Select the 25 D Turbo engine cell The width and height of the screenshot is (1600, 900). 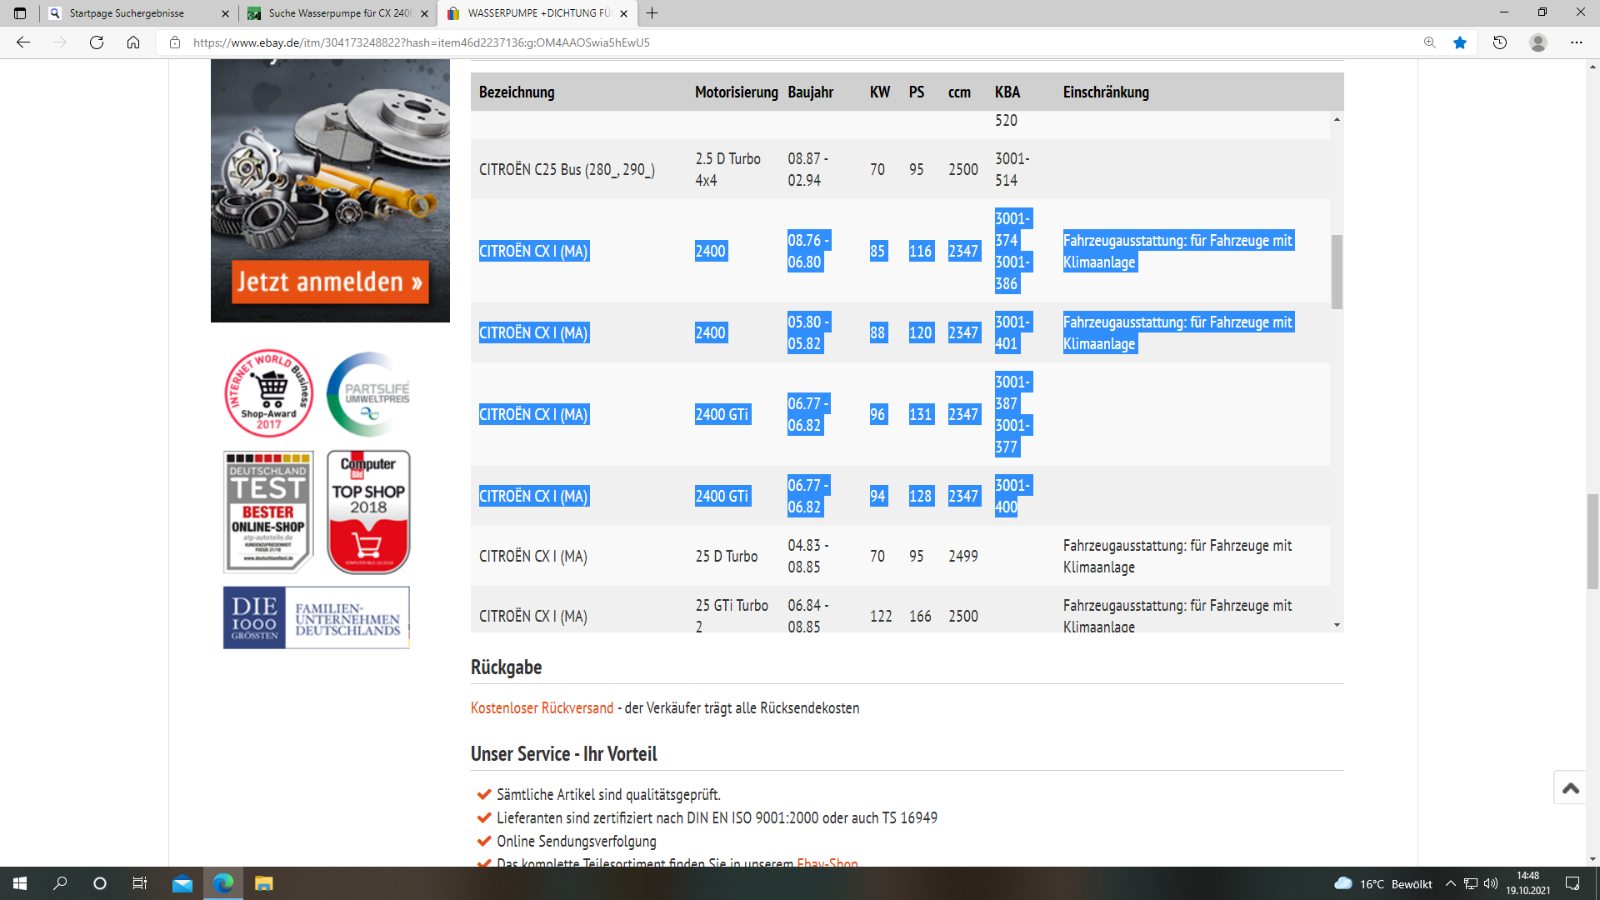(x=727, y=556)
